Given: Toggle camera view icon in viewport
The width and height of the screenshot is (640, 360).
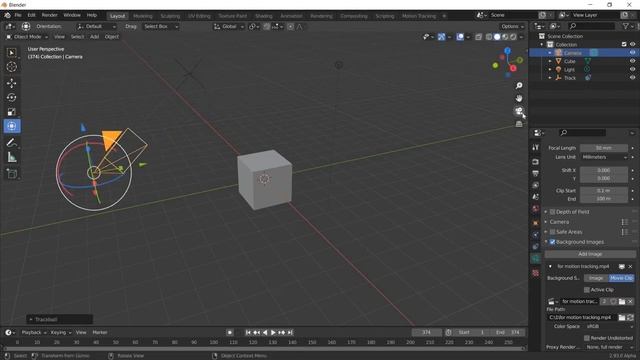Looking at the screenshot, I should pyautogui.click(x=519, y=111).
